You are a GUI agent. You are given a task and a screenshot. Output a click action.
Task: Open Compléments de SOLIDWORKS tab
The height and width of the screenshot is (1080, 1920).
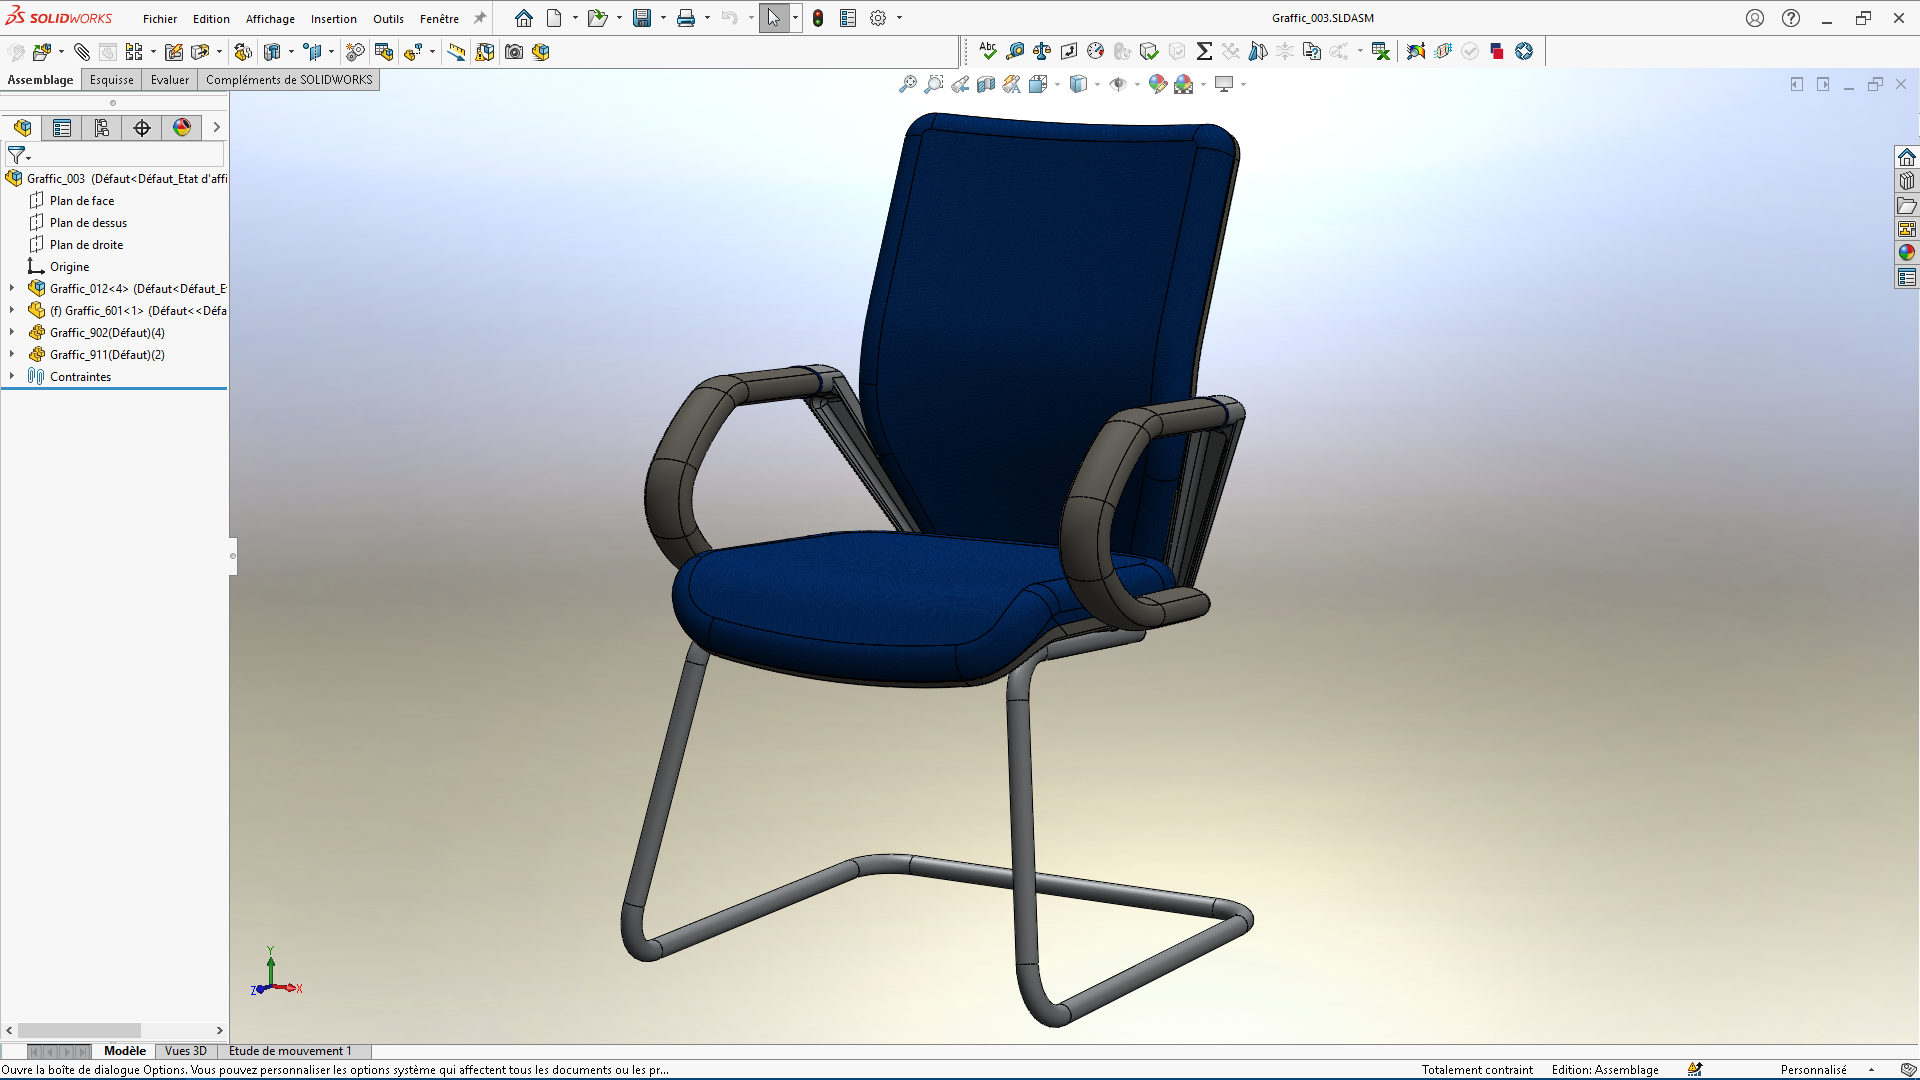[x=289, y=80]
